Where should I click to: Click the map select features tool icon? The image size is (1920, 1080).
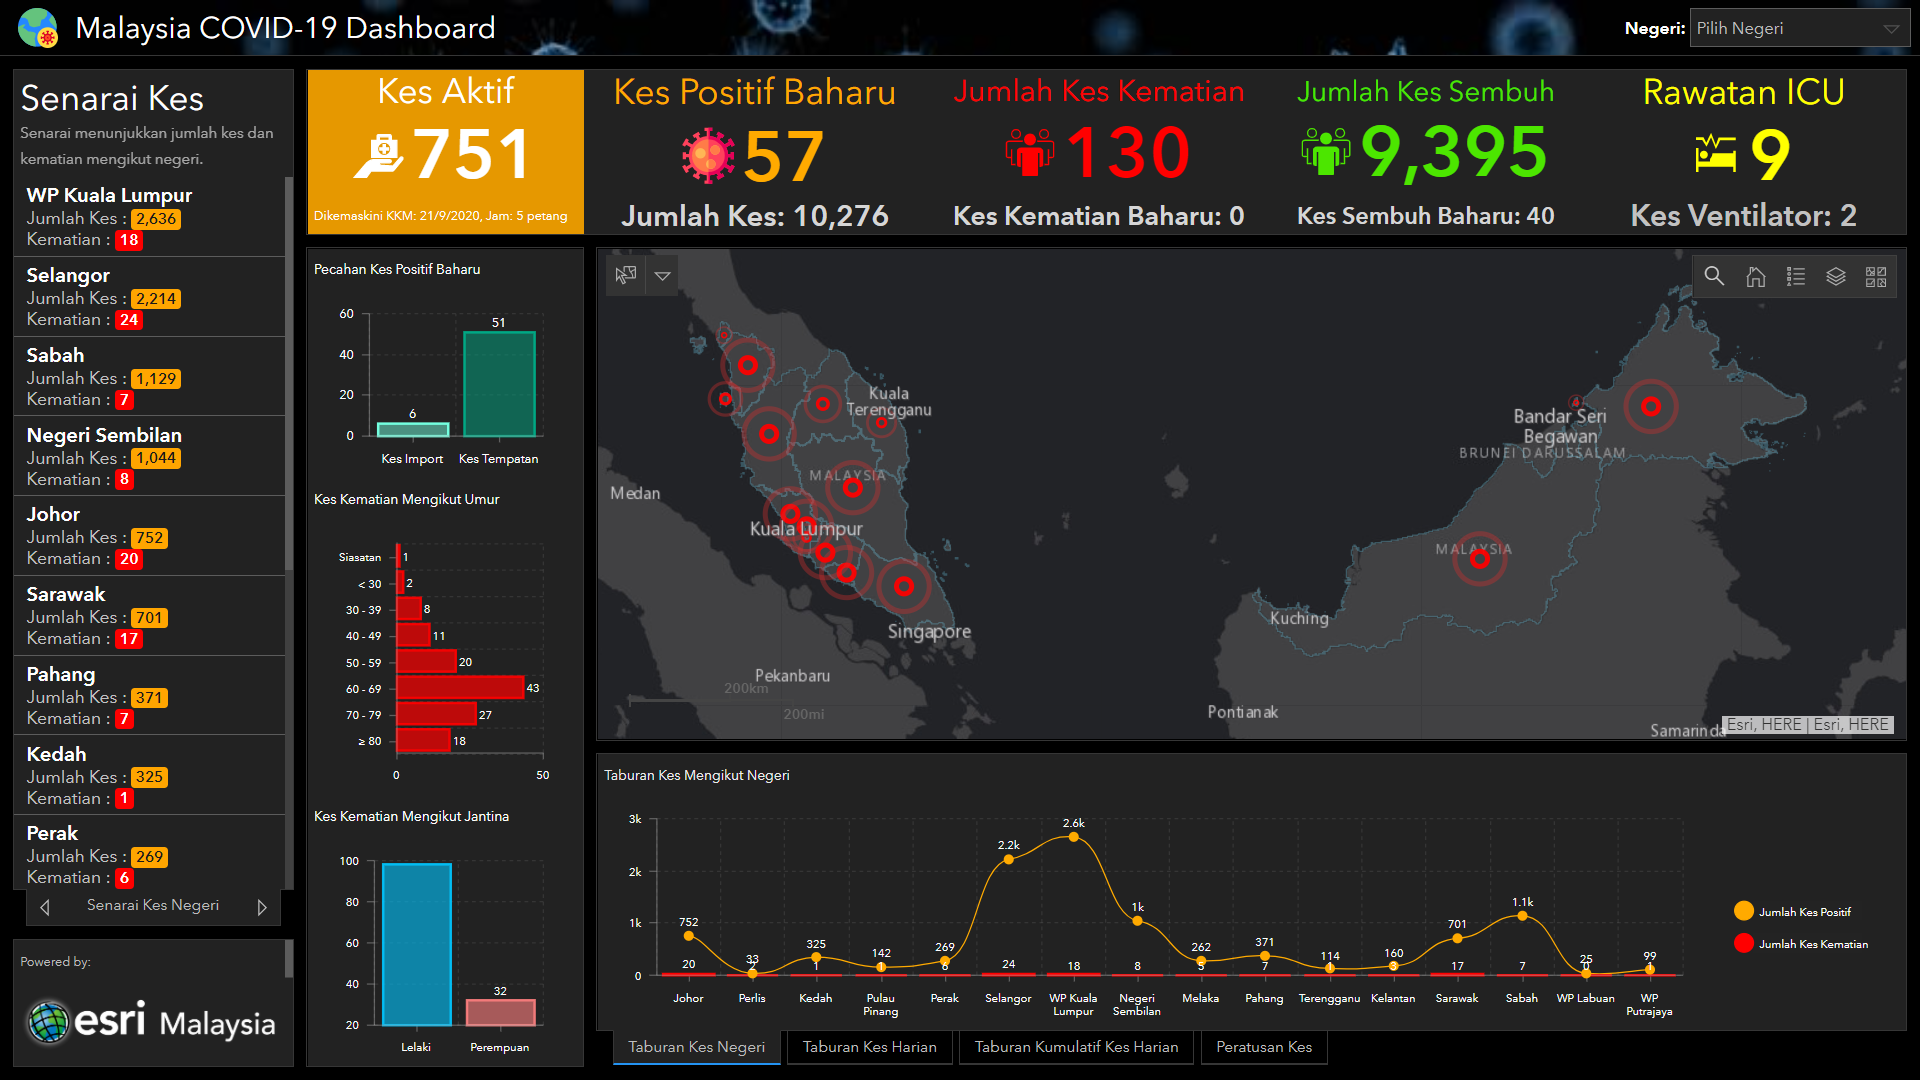click(626, 275)
